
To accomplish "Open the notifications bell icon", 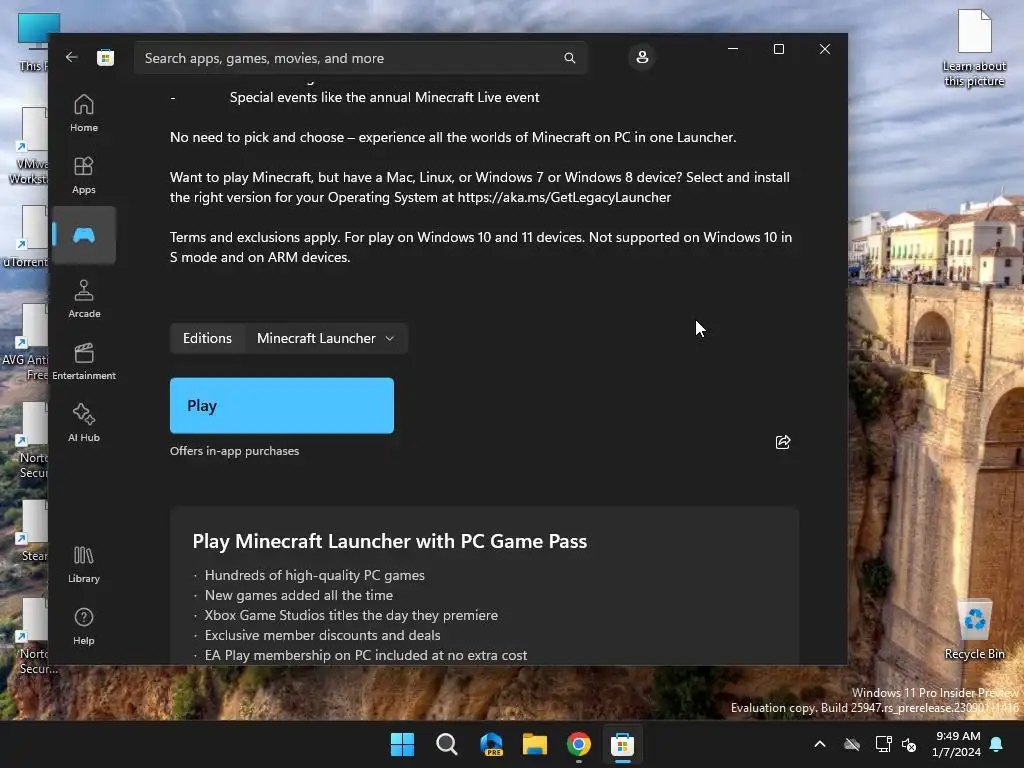I will (x=996, y=744).
